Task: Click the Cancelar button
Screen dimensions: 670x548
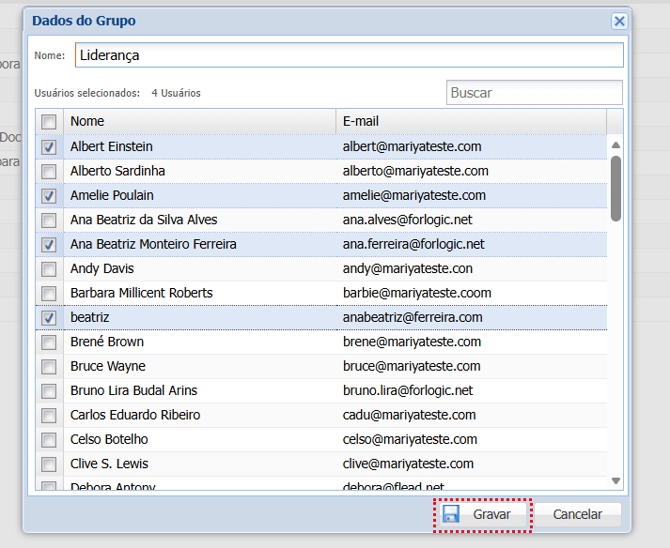Action: tap(577, 514)
